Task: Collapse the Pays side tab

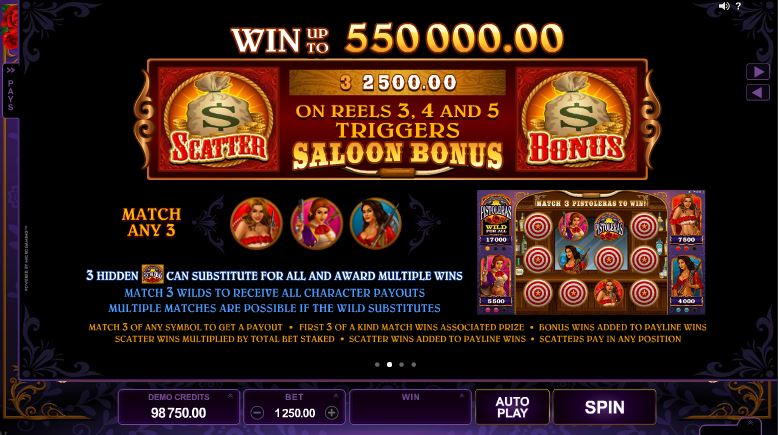Action: 10,90
